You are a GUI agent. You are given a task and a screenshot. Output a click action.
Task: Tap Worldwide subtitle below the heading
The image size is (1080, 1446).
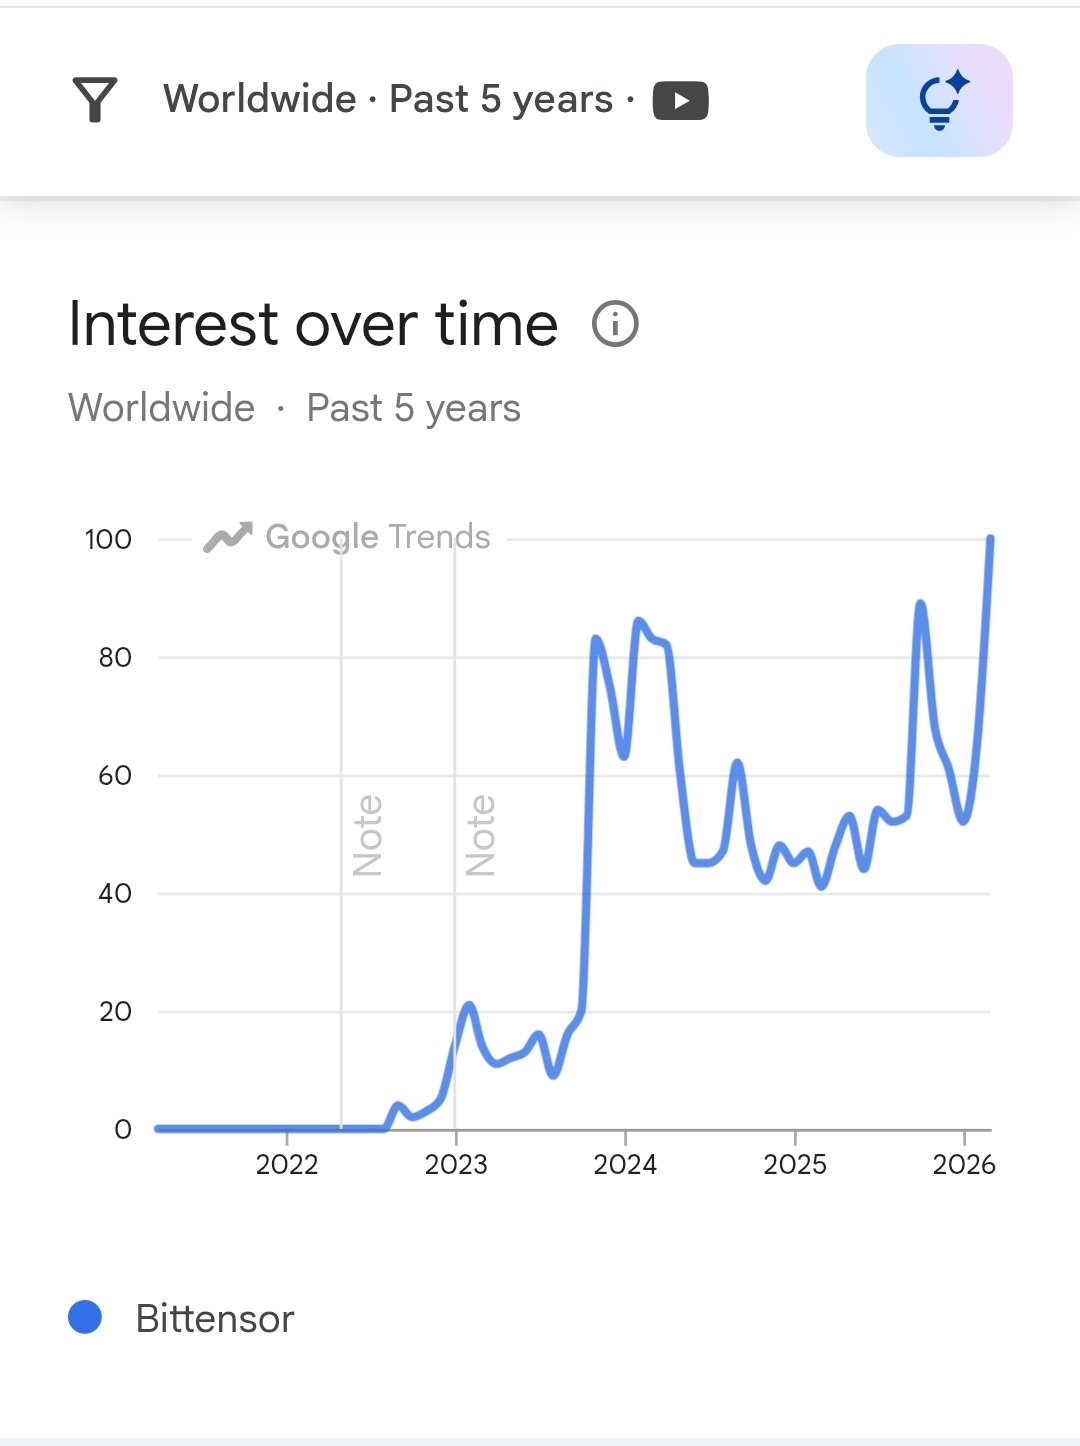point(162,408)
